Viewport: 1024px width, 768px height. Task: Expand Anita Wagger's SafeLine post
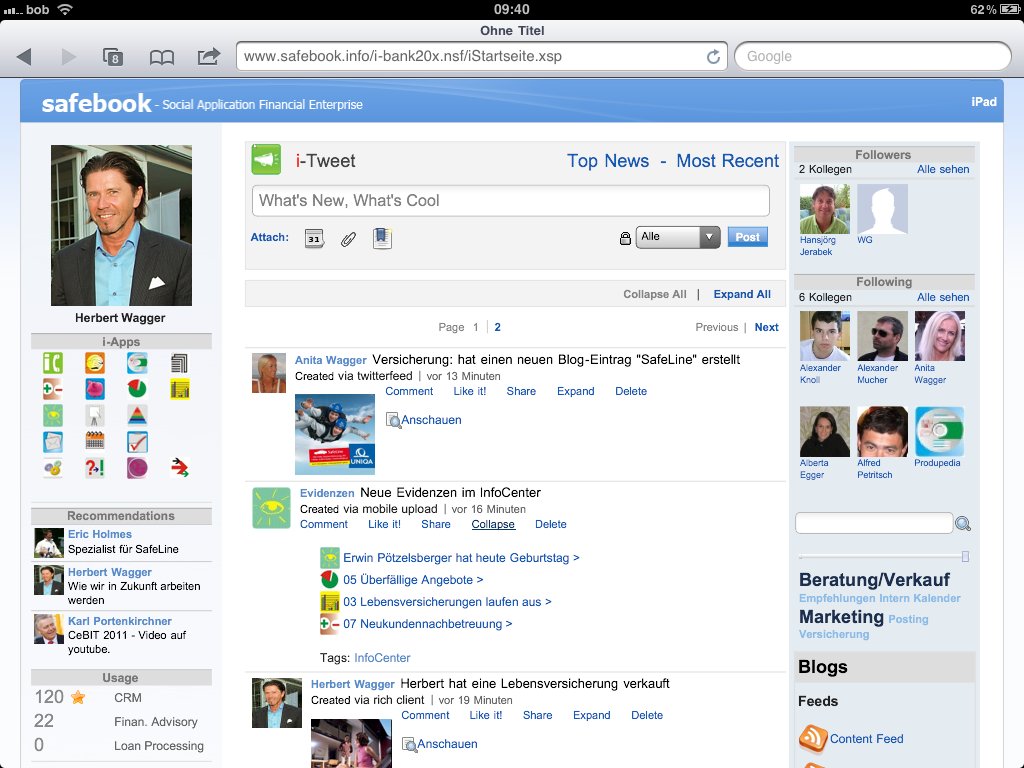[x=575, y=391]
